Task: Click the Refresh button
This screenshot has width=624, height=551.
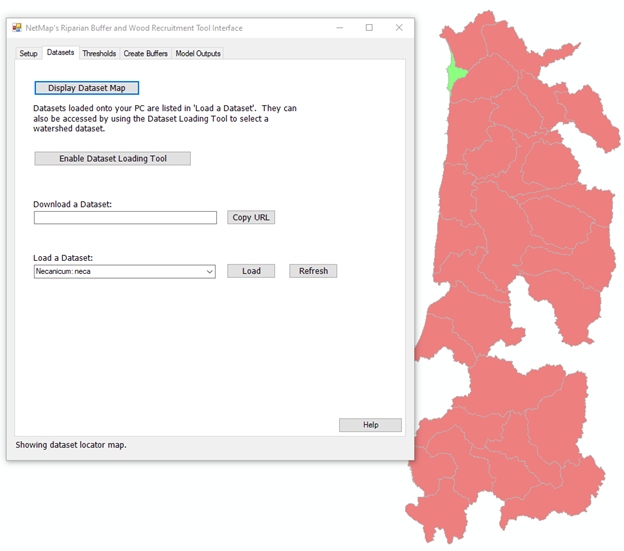Action: pos(313,271)
